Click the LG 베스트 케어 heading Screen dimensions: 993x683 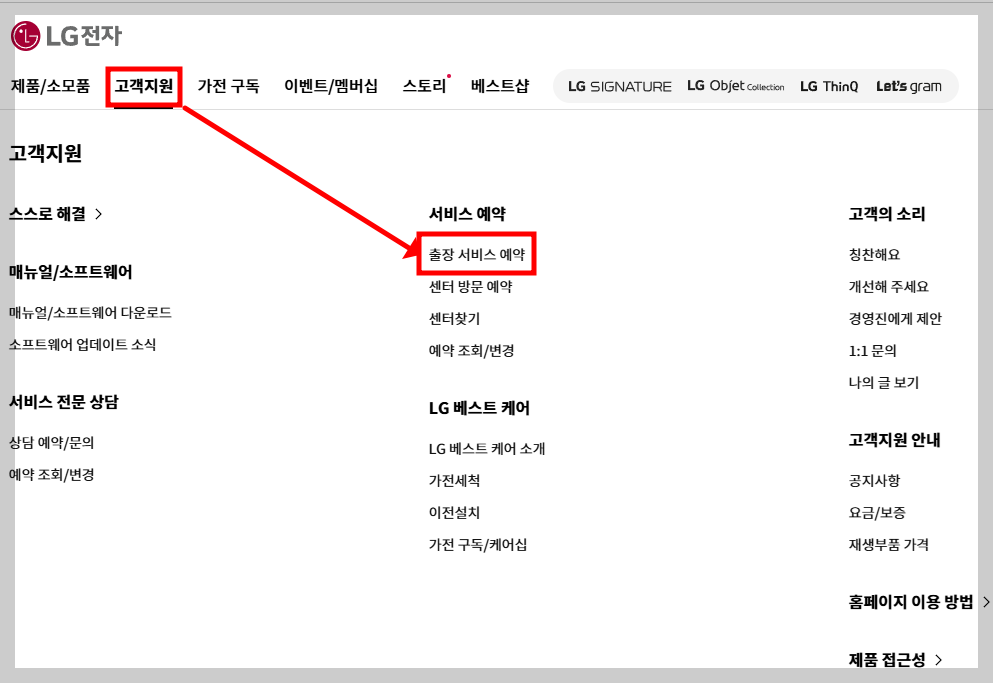tap(479, 408)
